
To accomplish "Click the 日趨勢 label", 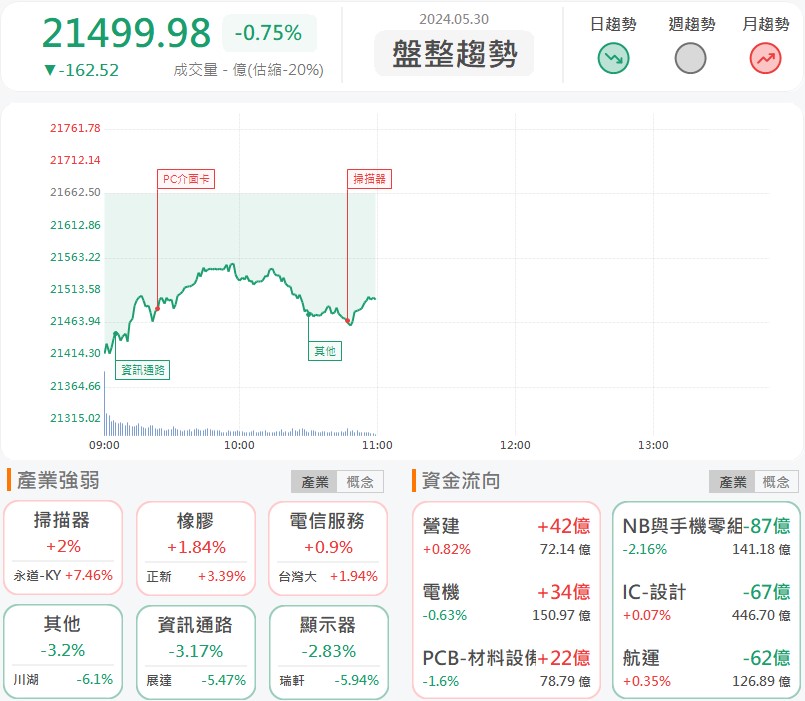I will click(613, 24).
